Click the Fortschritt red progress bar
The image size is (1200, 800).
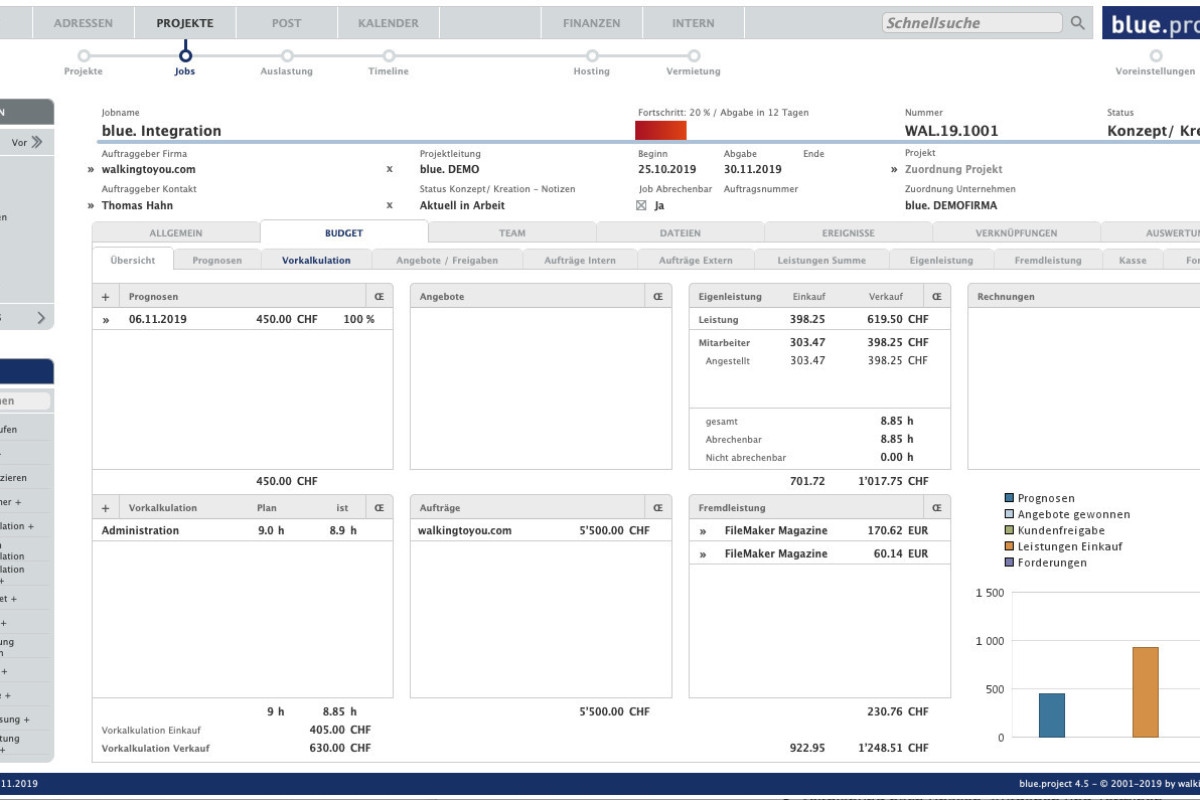(x=661, y=130)
